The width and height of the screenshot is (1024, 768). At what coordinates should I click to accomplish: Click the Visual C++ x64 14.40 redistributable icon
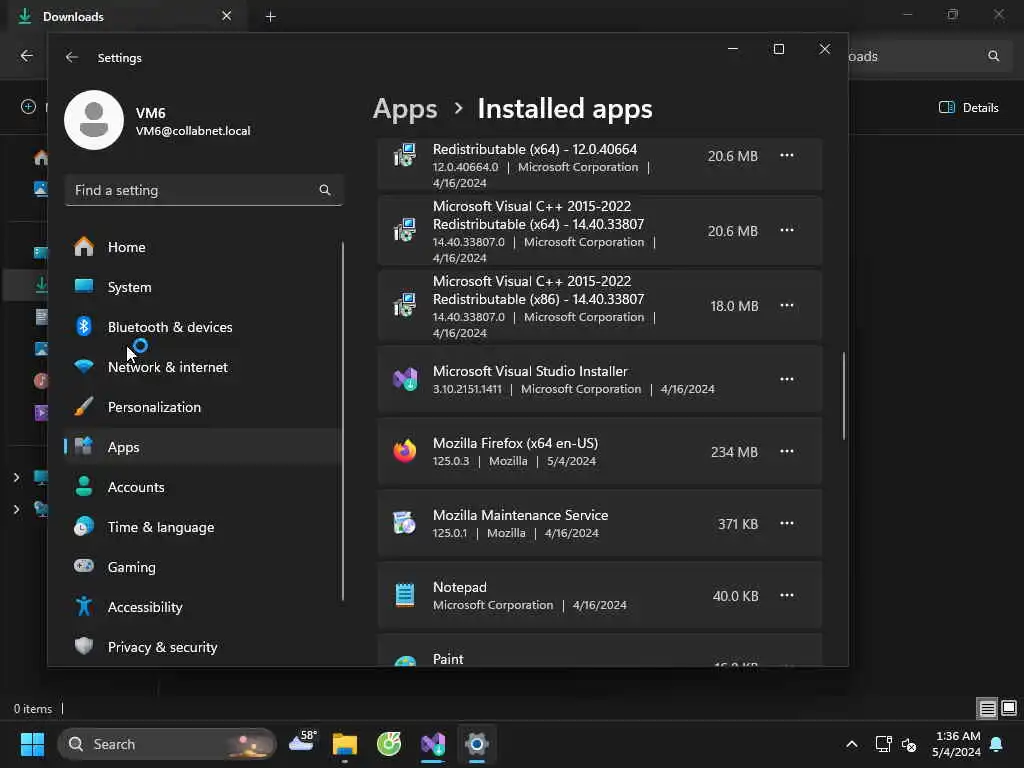(405, 230)
